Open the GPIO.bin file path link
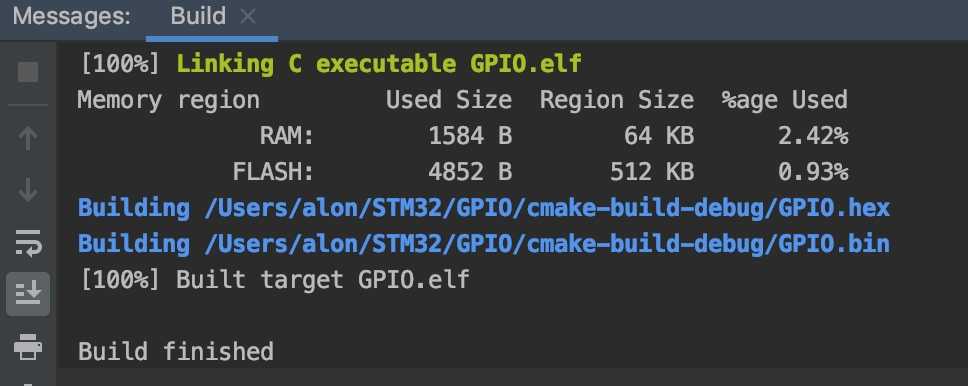The height and width of the screenshot is (386, 968). pos(547,244)
